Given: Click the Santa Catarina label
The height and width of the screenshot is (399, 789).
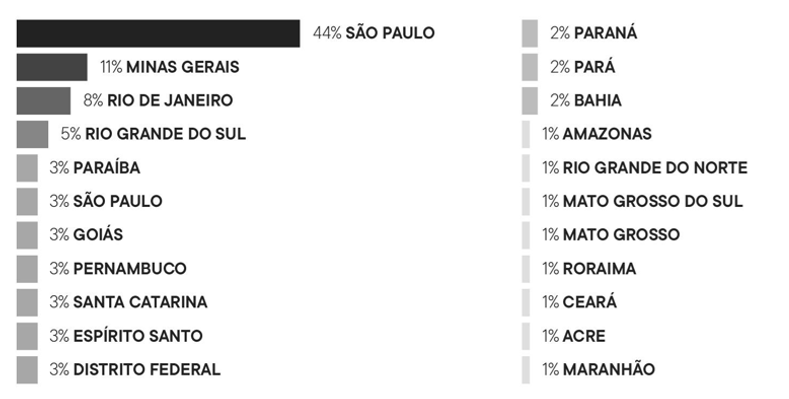Looking at the screenshot, I should pos(140,302).
